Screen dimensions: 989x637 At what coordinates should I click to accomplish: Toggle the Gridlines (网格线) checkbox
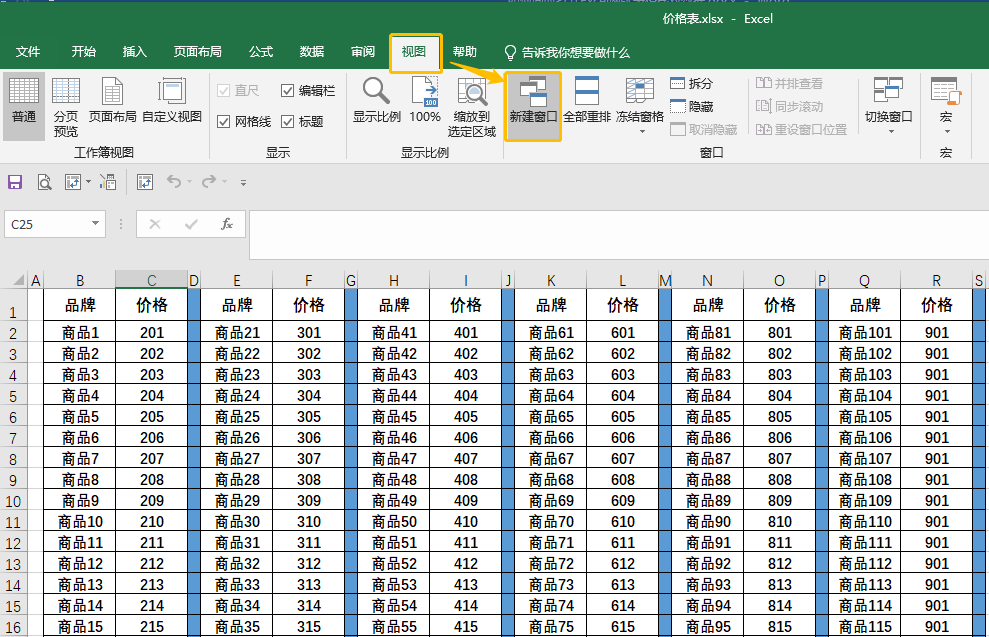pyautogui.click(x=223, y=121)
